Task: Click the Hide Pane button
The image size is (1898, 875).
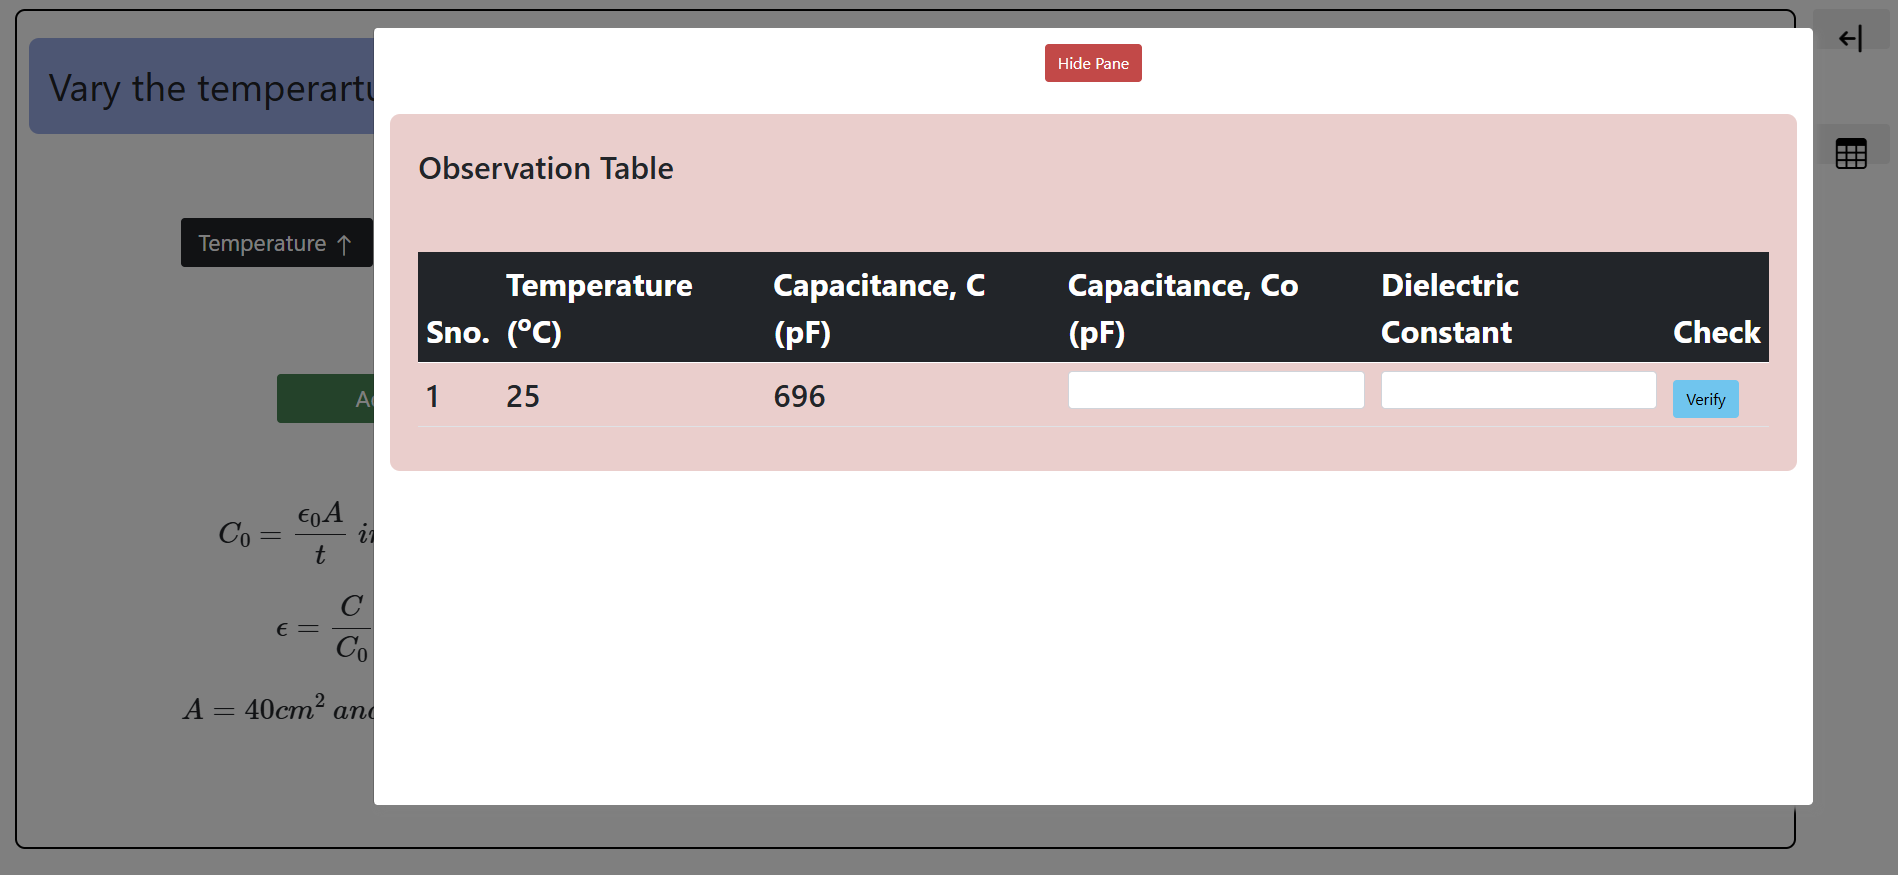Action: [x=1092, y=63]
